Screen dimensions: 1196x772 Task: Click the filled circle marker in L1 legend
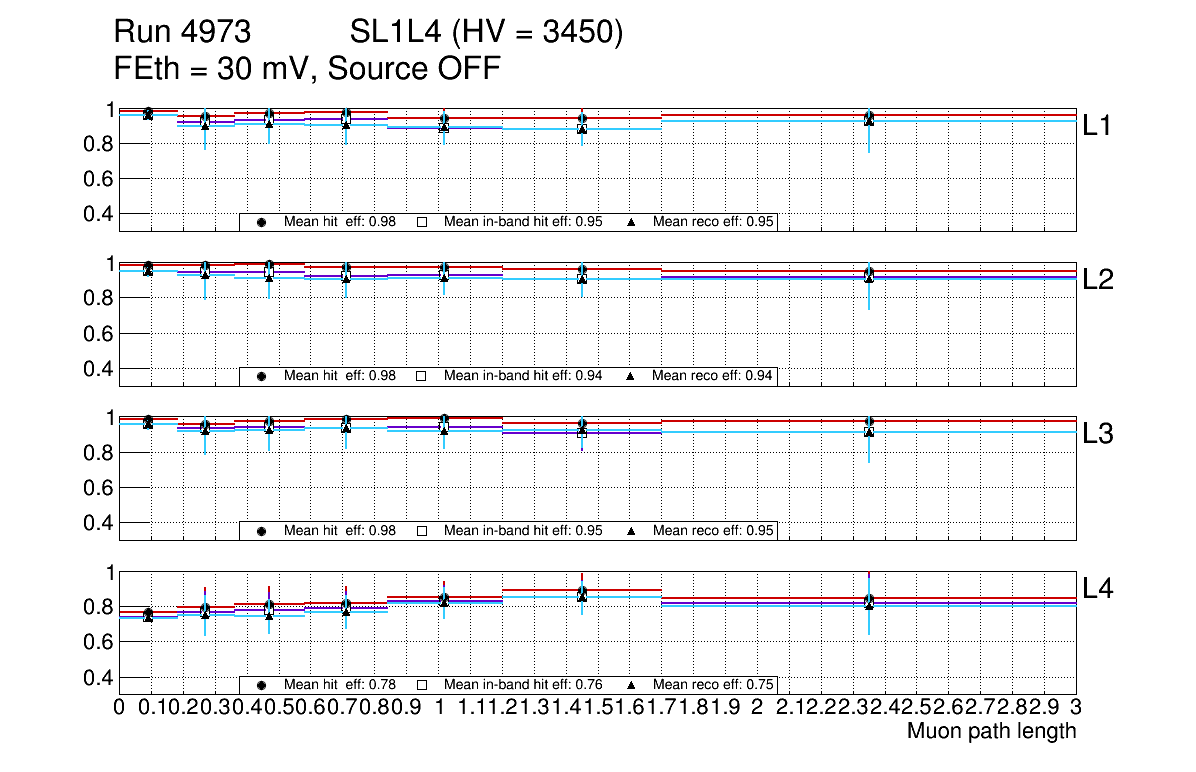pyautogui.click(x=261, y=222)
